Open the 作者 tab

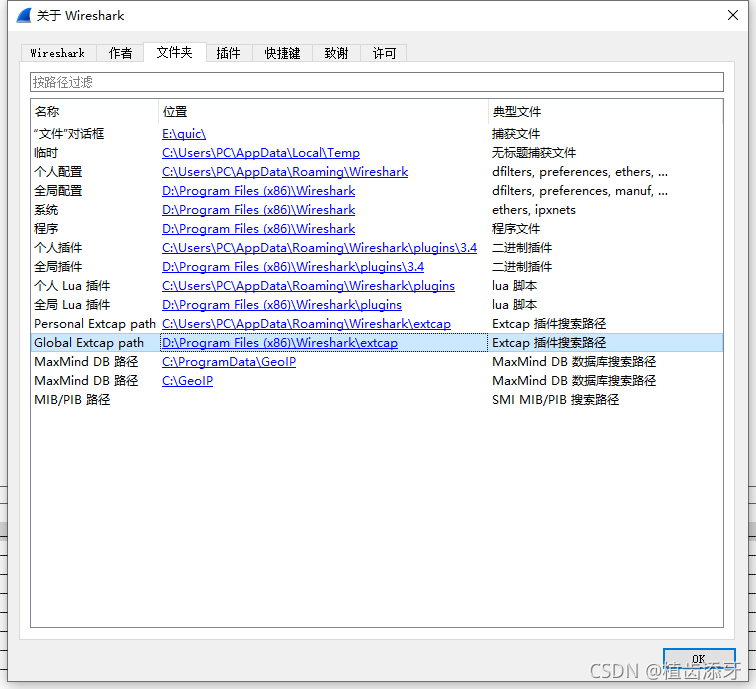[x=120, y=53]
